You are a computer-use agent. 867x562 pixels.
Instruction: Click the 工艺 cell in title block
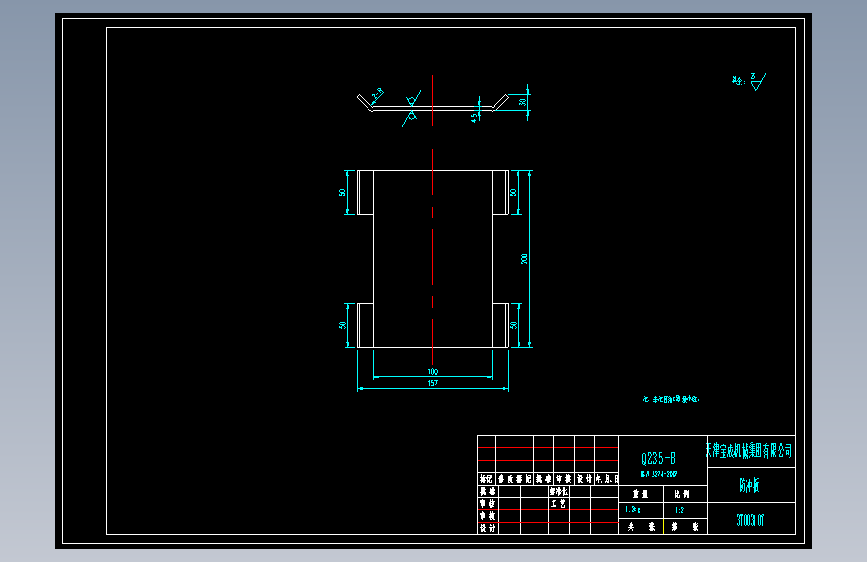click(x=559, y=503)
